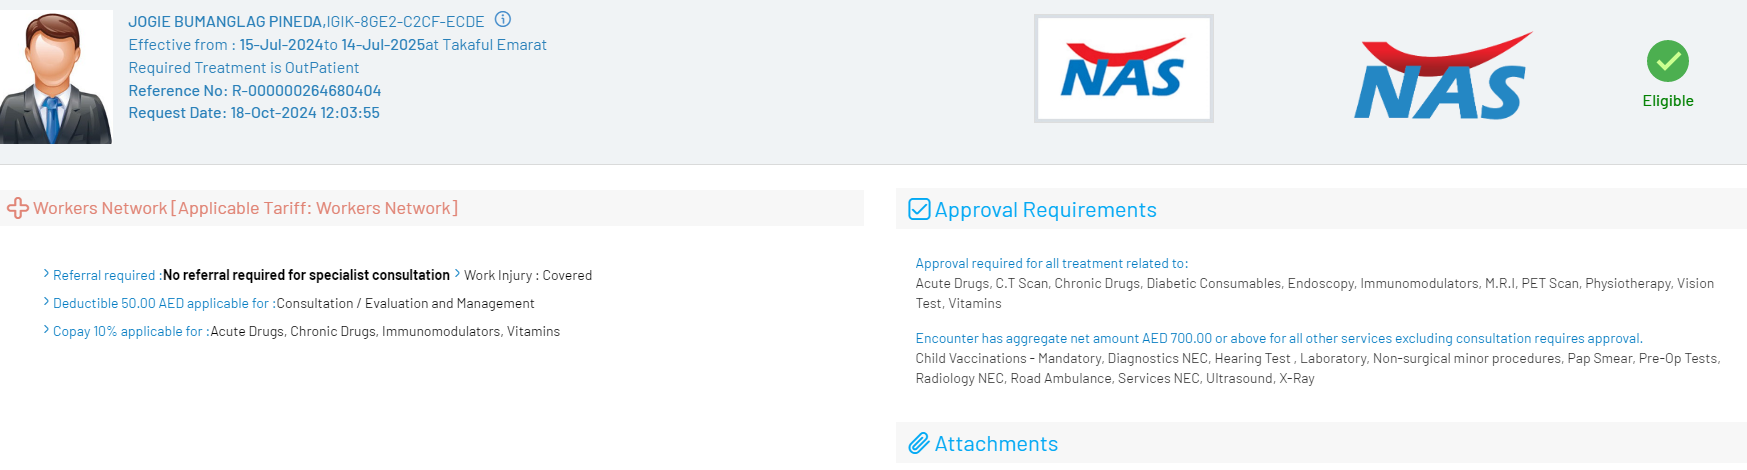Click the boxed NAS logo thumbnail
This screenshot has width=1747, height=470.
(1123, 68)
